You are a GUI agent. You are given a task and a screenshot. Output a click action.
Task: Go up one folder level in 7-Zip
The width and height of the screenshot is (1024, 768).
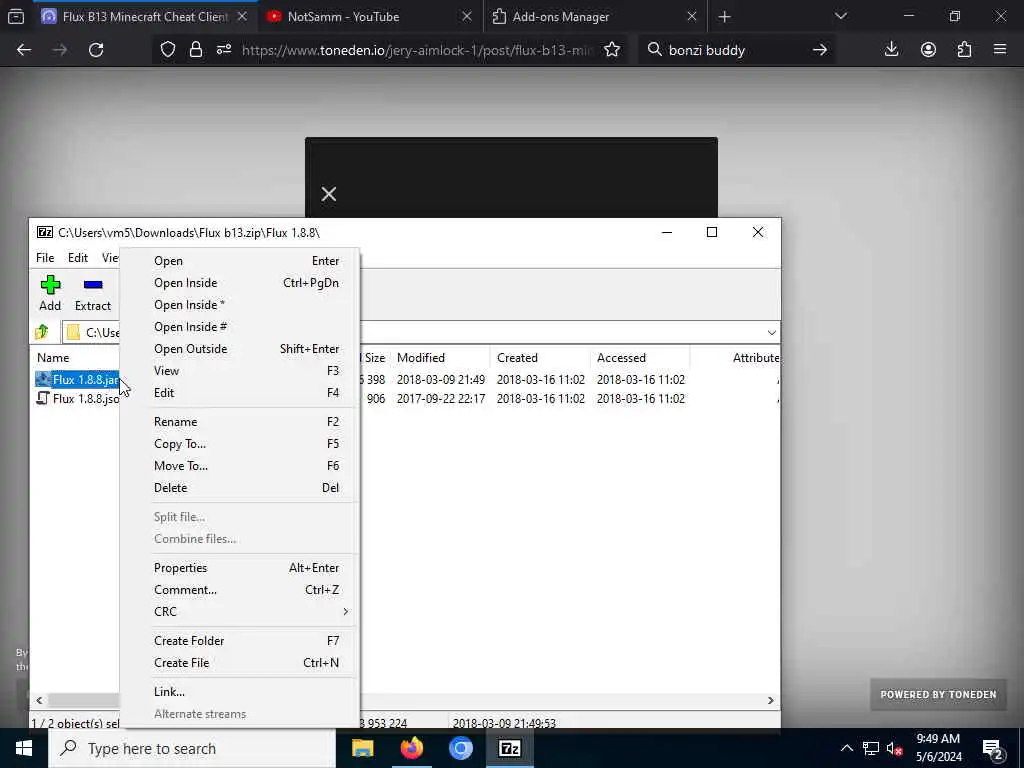pyautogui.click(x=42, y=332)
